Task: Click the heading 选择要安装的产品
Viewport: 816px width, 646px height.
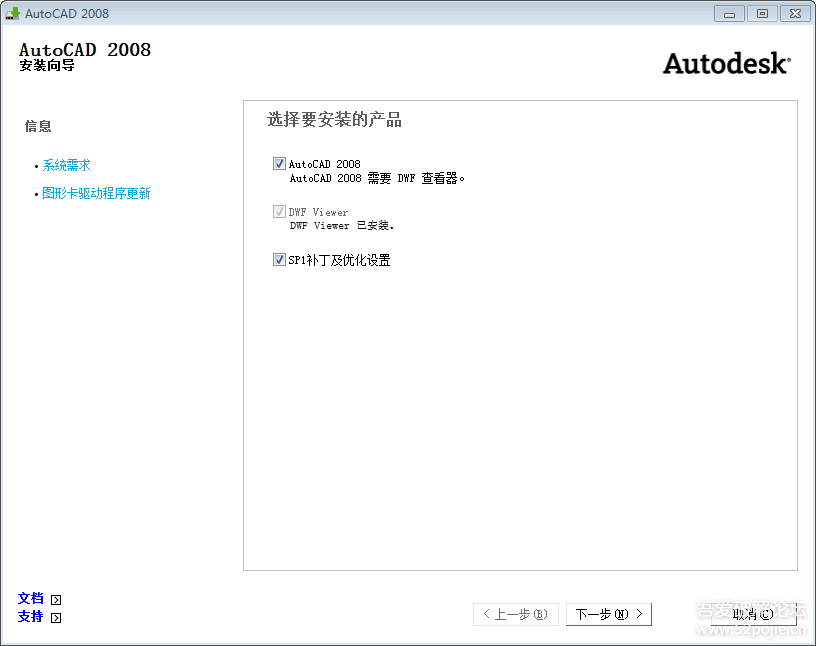Action: (x=334, y=120)
